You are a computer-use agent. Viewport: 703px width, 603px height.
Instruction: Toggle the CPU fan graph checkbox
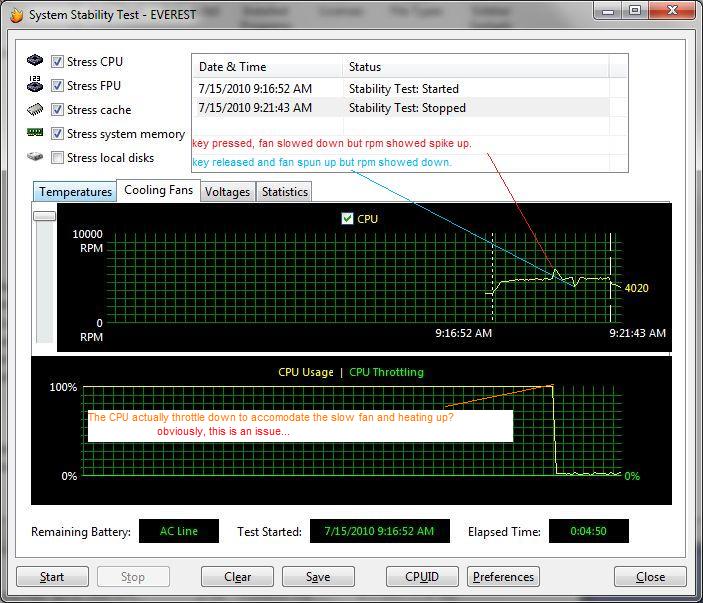point(347,219)
